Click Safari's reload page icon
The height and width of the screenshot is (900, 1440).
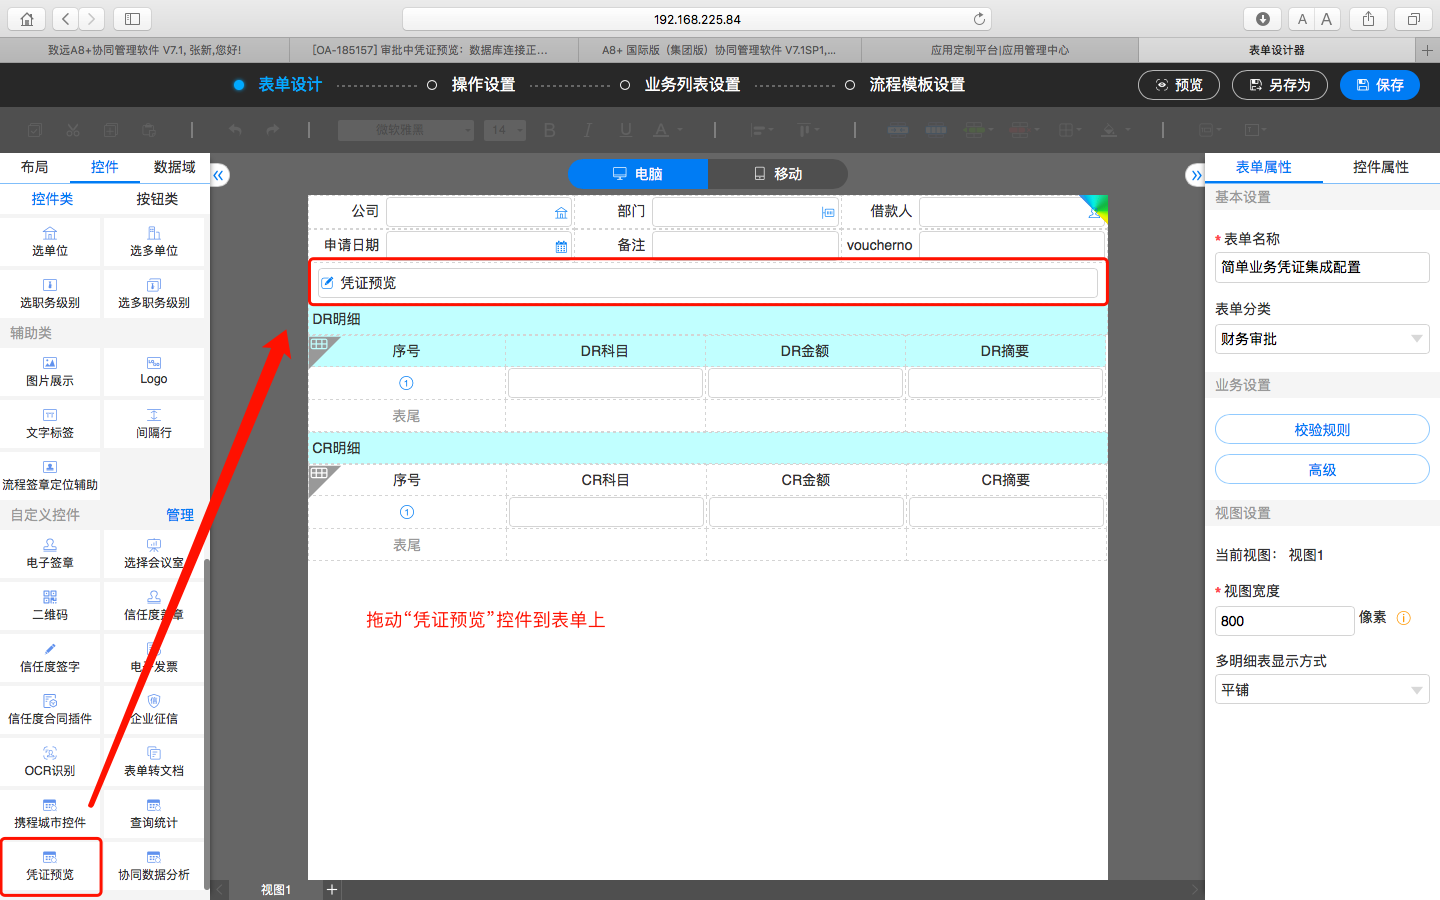tap(979, 19)
